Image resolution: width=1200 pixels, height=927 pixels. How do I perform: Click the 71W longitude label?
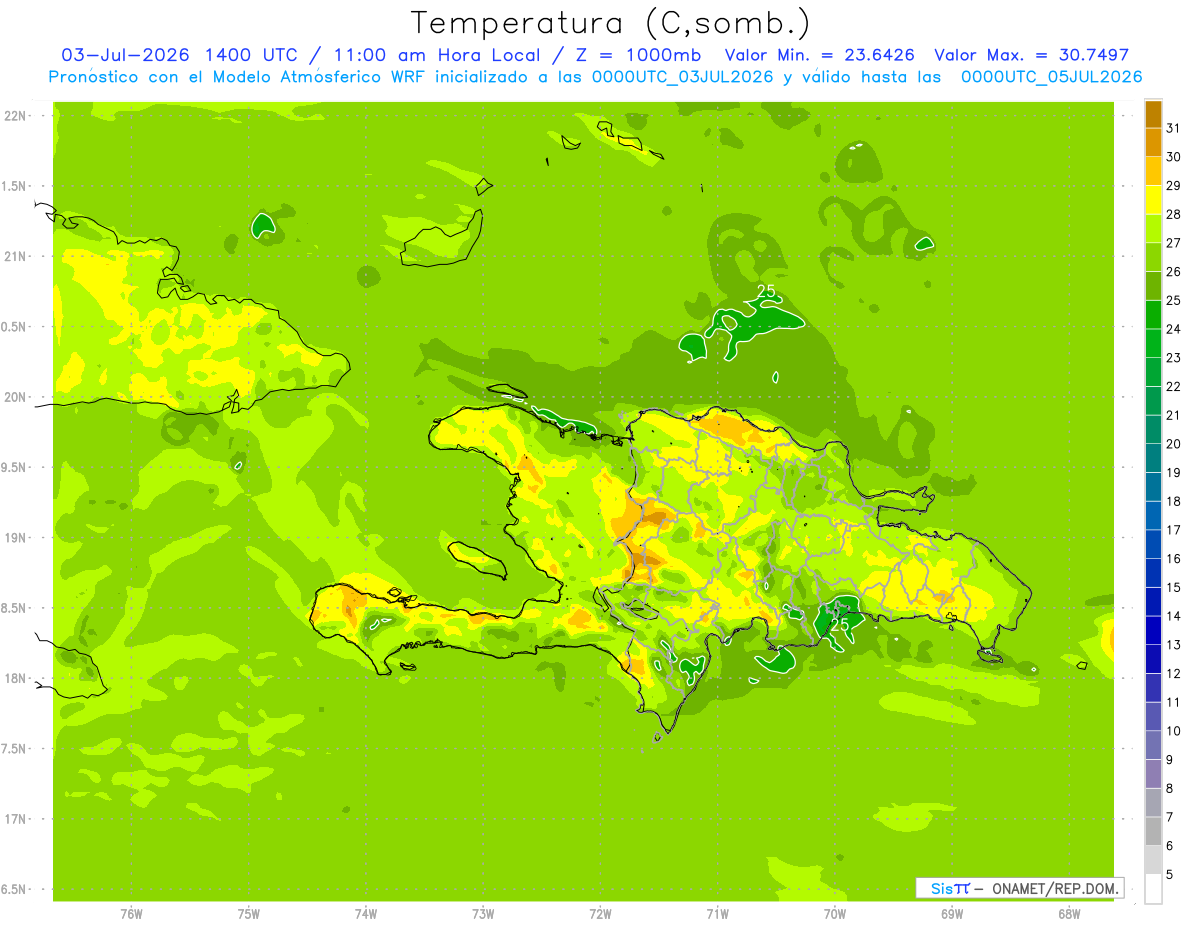[717, 914]
